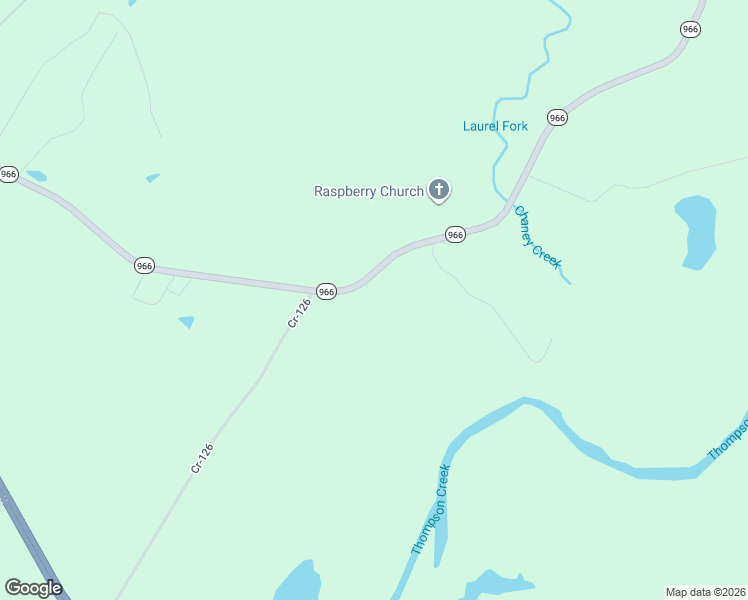Click the 966 shield at the top-right road
The height and width of the screenshot is (600, 748).
pyautogui.click(x=690, y=29)
